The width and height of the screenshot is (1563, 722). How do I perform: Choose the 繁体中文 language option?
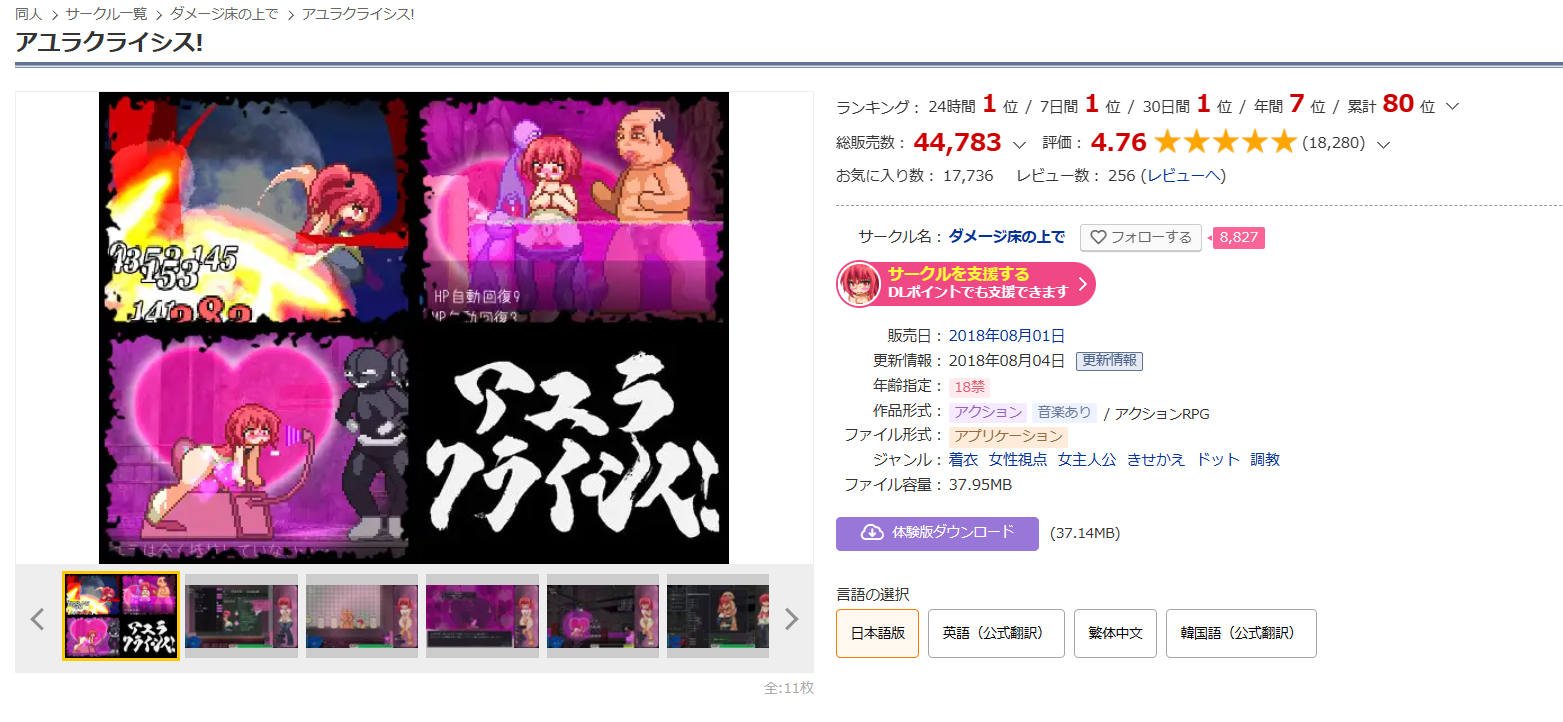1115,633
